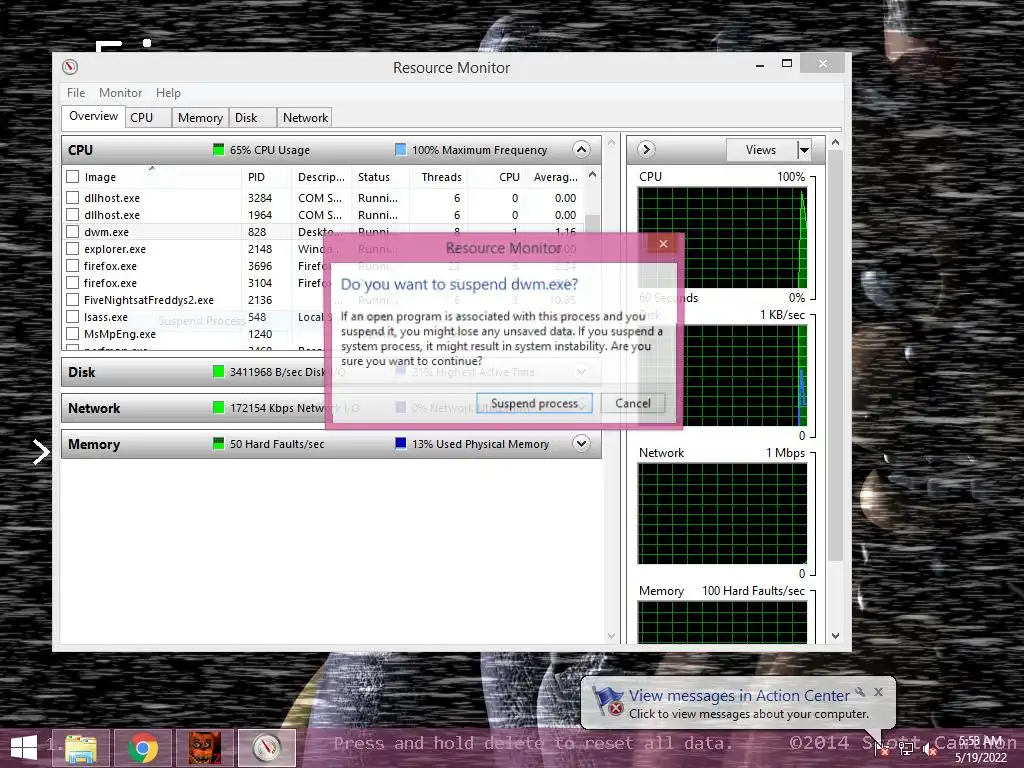Click the taskbar clock showing 5/19/2022
This screenshot has height=768, width=1024.
[x=980, y=749]
